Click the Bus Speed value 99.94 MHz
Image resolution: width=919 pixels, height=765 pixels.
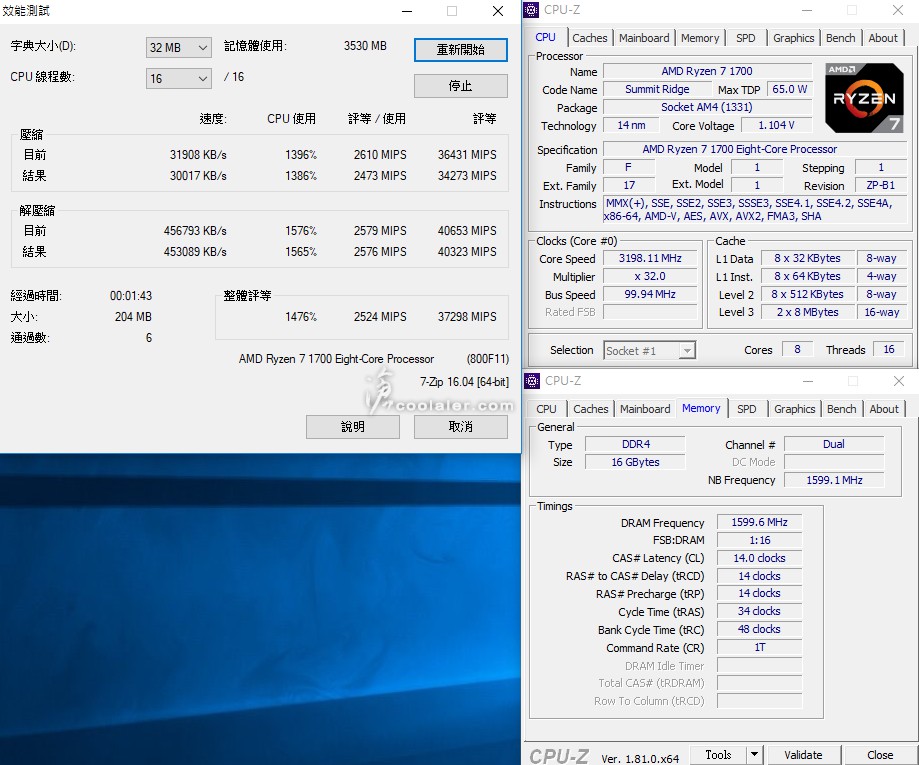pyautogui.click(x=650, y=294)
